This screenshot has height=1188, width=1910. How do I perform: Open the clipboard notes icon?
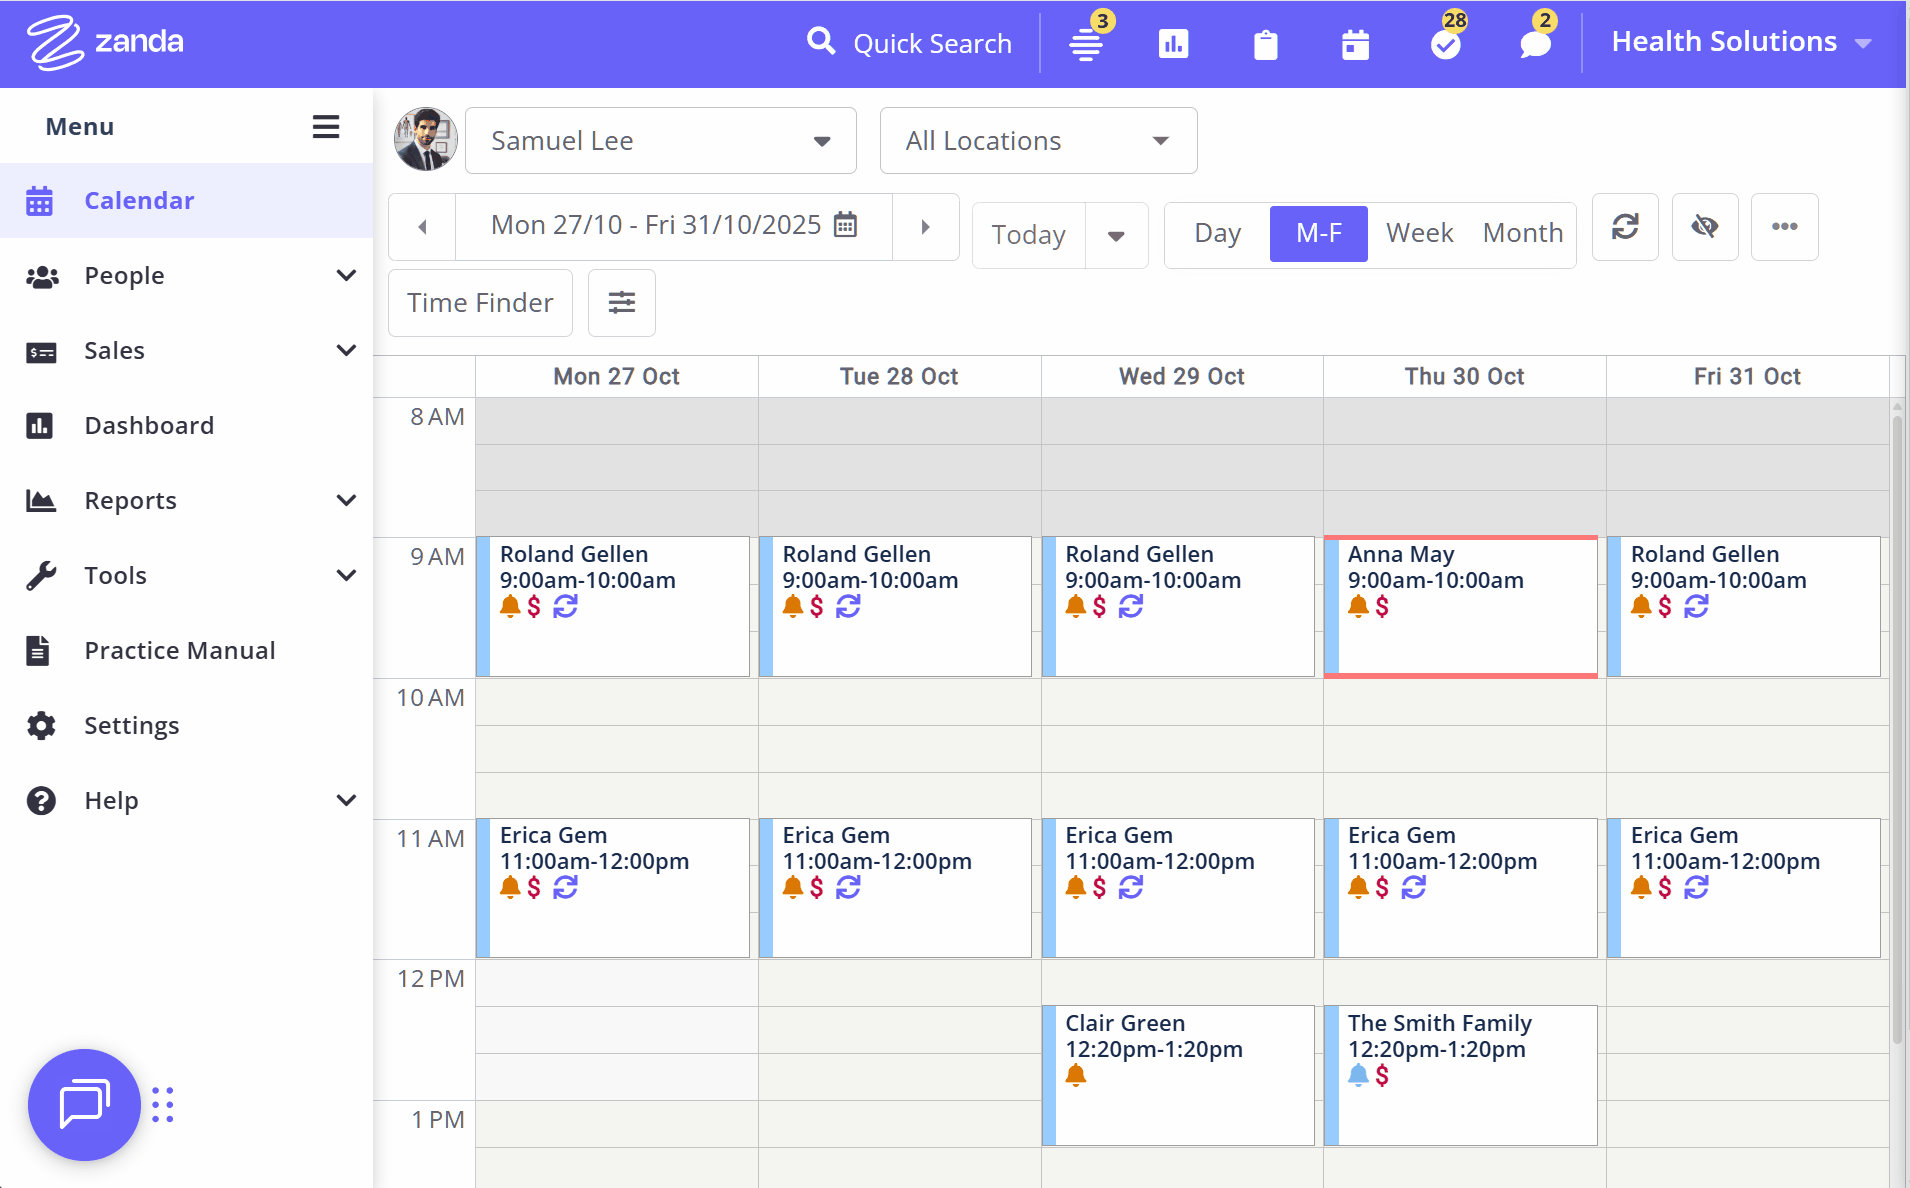tap(1265, 44)
